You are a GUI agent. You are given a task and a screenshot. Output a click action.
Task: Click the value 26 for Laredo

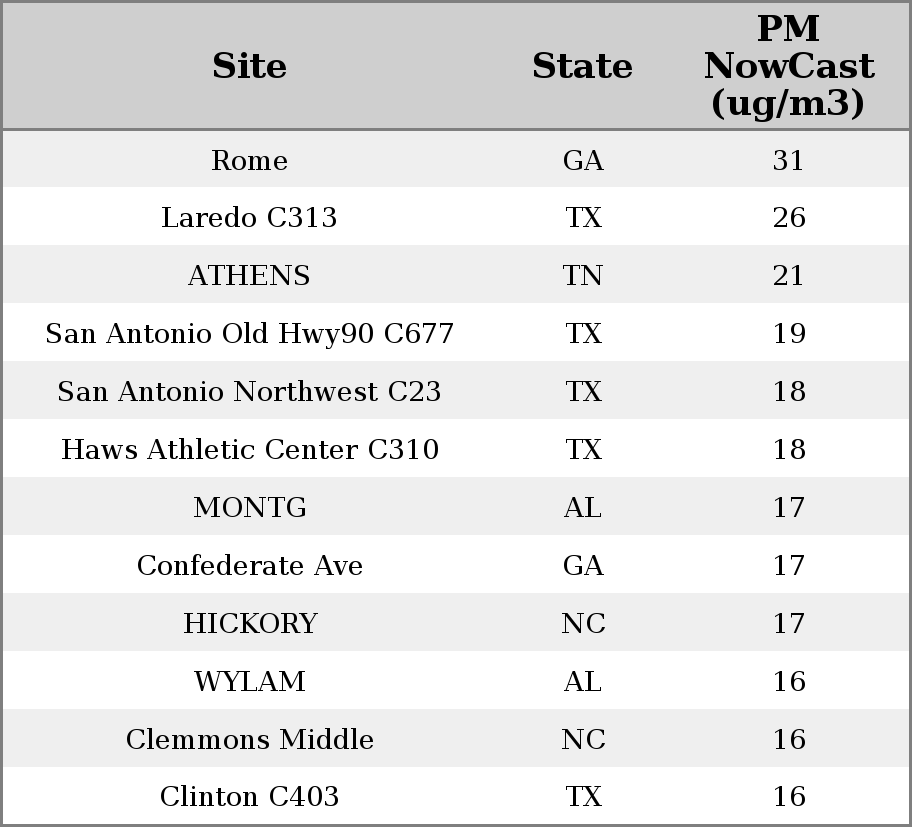coord(789,218)
